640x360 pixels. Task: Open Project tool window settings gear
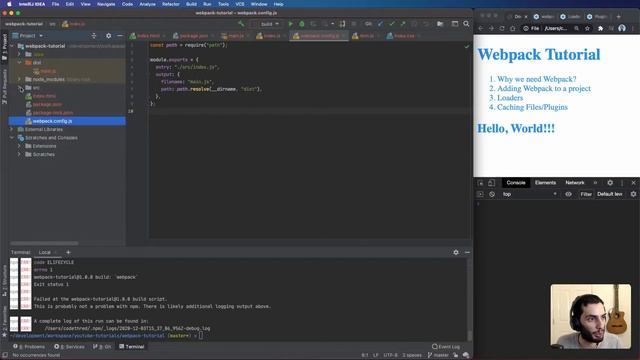(x=109, y=36)
